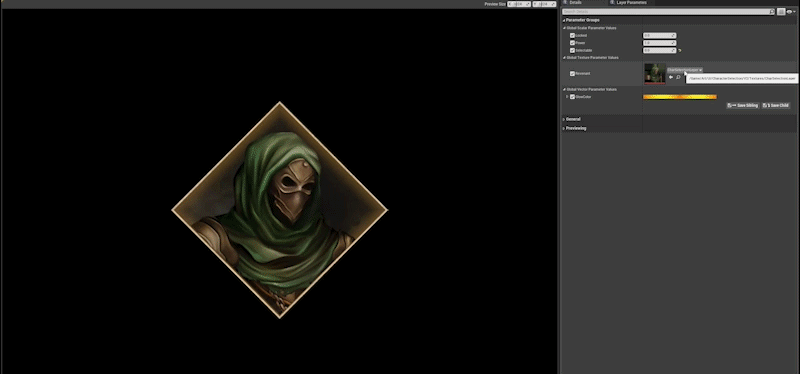This screenshot has width=800, height=374.
Task: Open the property matrix grid button
Action: click(781, 12)
